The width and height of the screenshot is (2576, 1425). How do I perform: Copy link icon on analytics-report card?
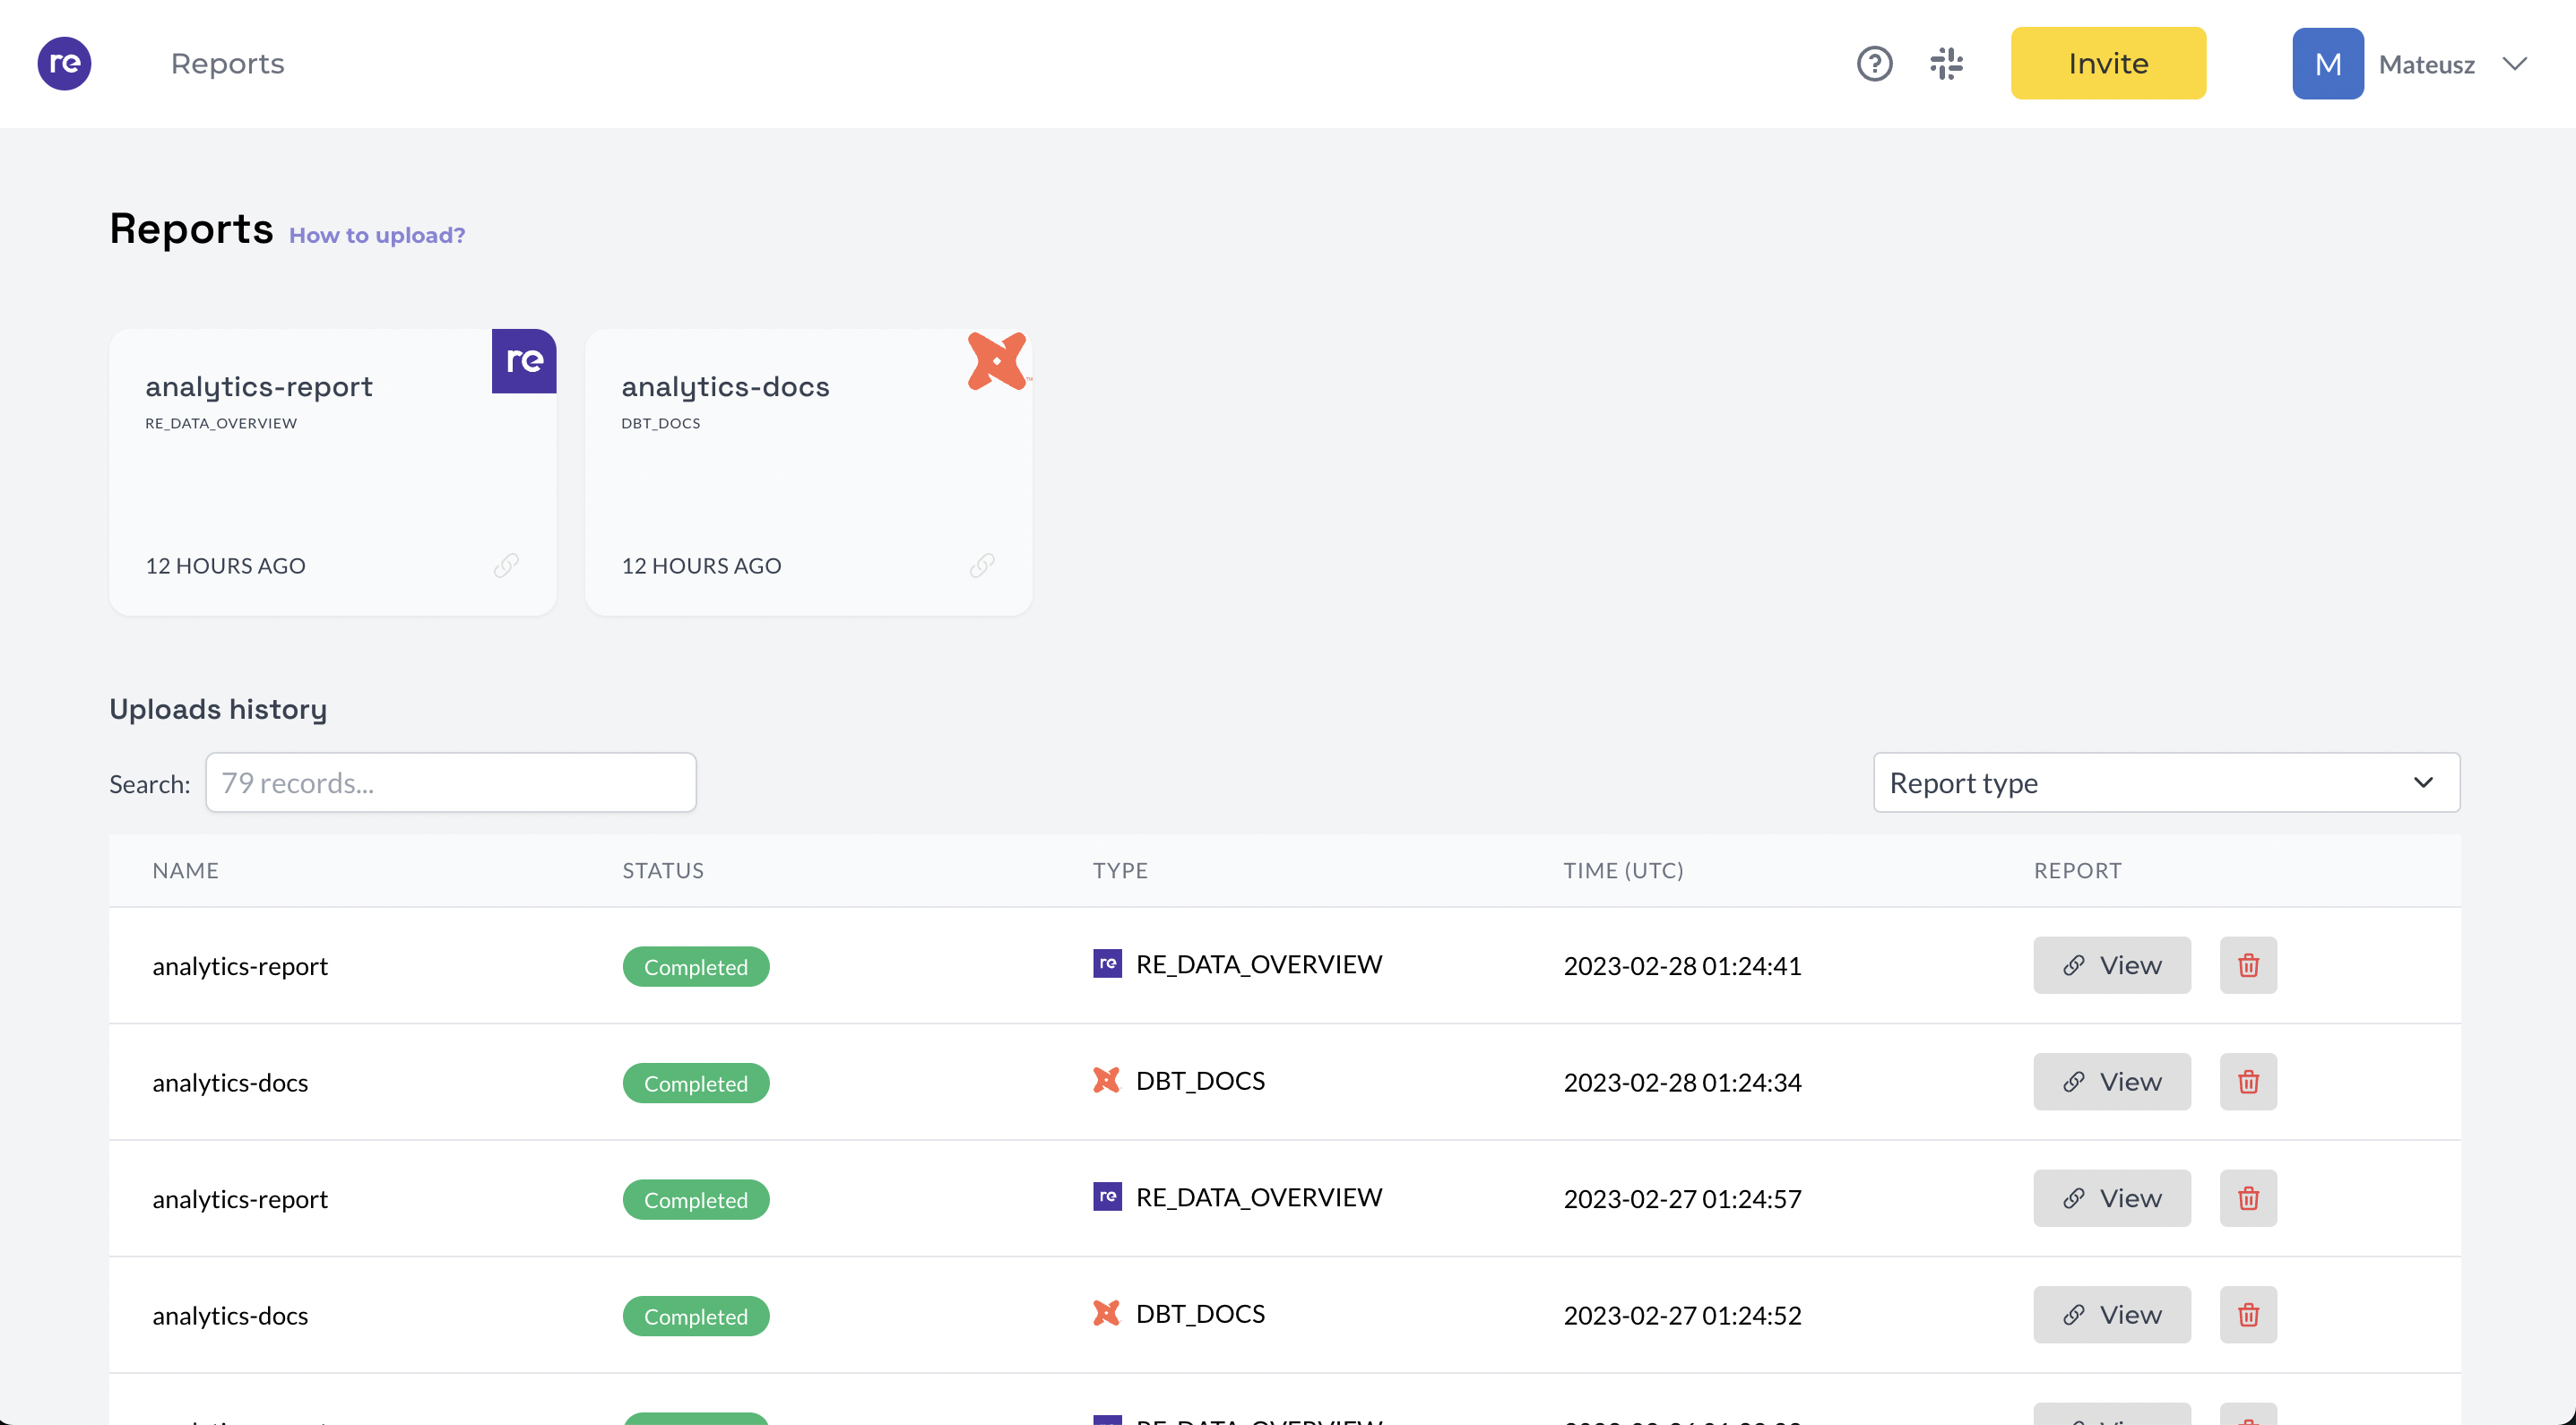(x=506, y=565)
